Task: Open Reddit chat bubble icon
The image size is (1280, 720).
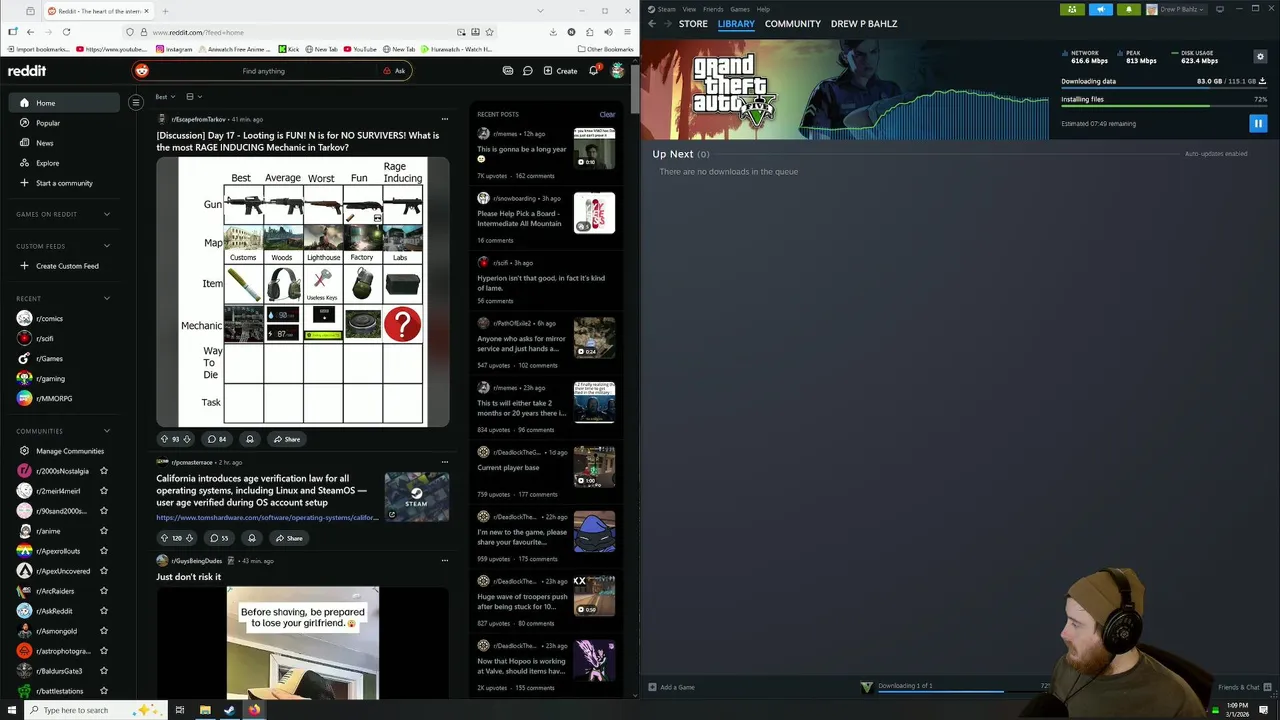Action: point(528,71)
